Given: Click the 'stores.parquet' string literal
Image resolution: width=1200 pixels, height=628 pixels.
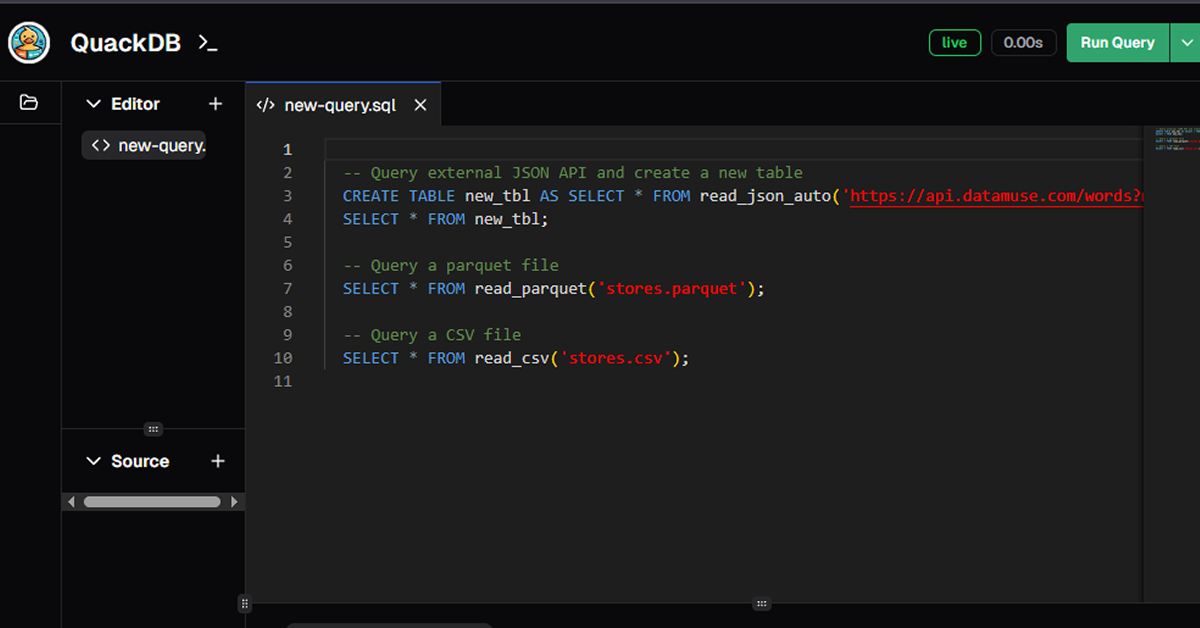Looking at the screenshot, I should coord(672,289).
